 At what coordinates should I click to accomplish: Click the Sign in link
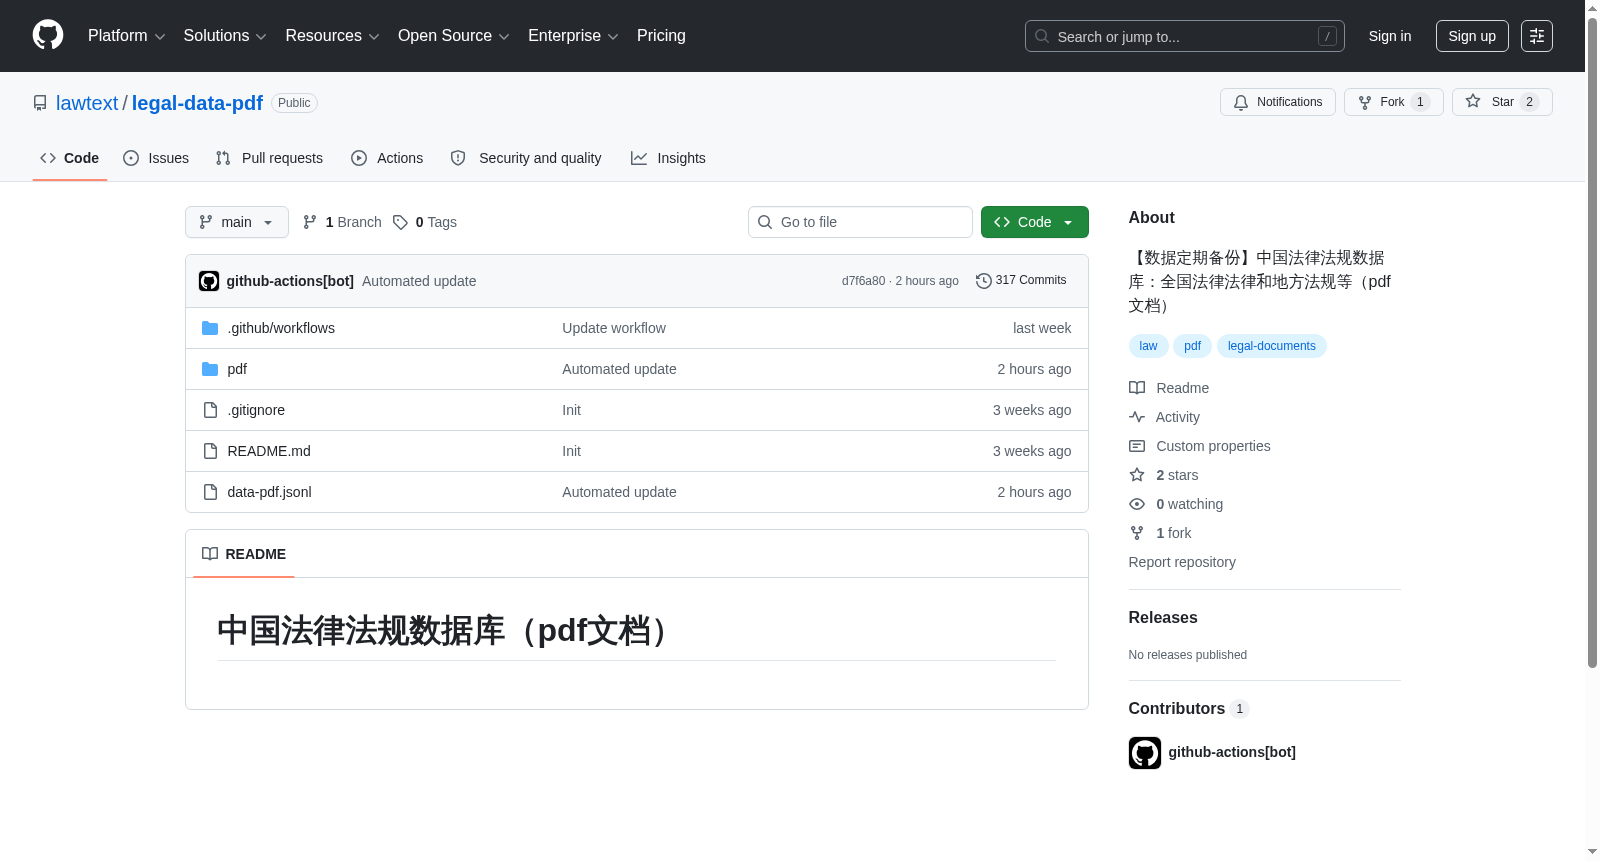coord(1390,36)
